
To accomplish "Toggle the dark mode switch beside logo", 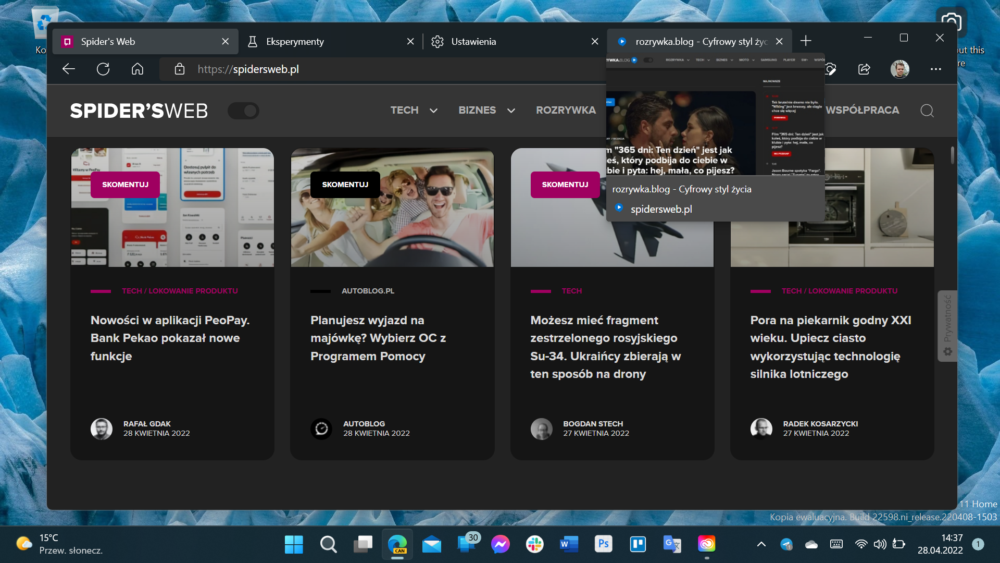I will coord(243,110).
